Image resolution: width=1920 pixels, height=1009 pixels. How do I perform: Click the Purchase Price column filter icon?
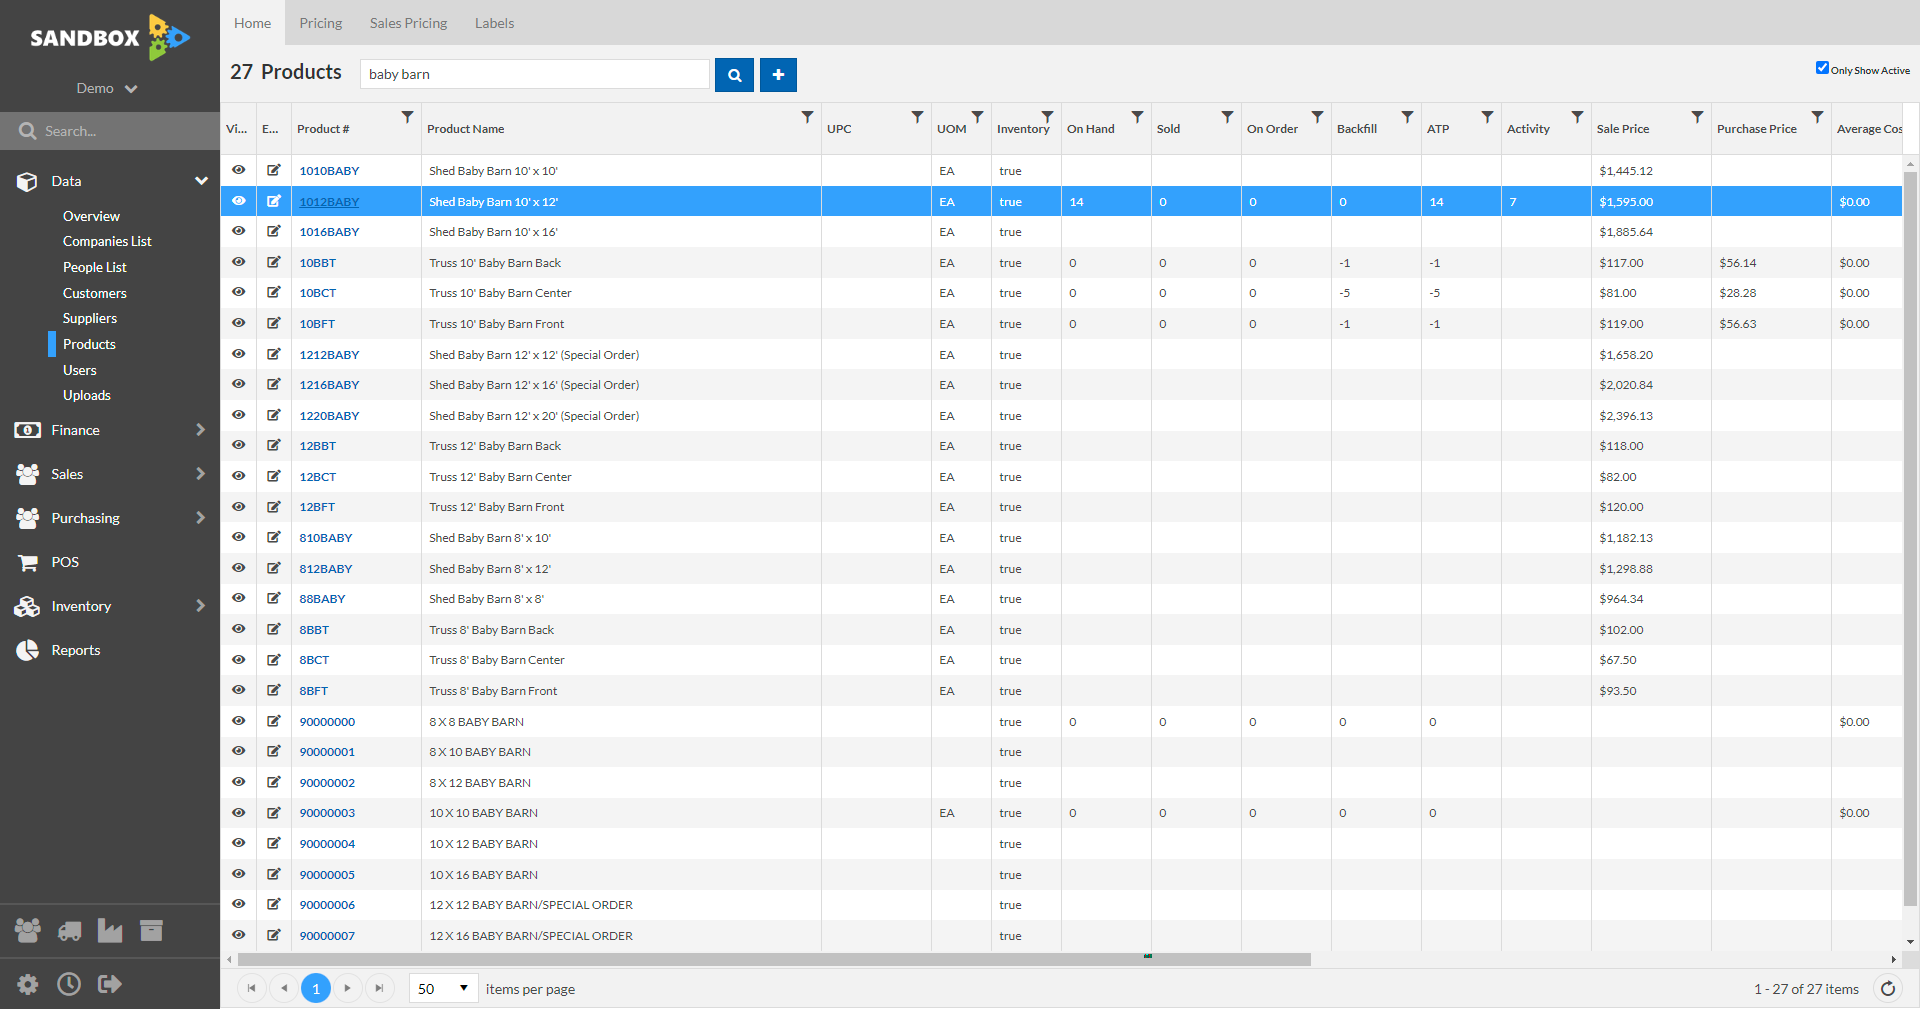pos(1817,117)
